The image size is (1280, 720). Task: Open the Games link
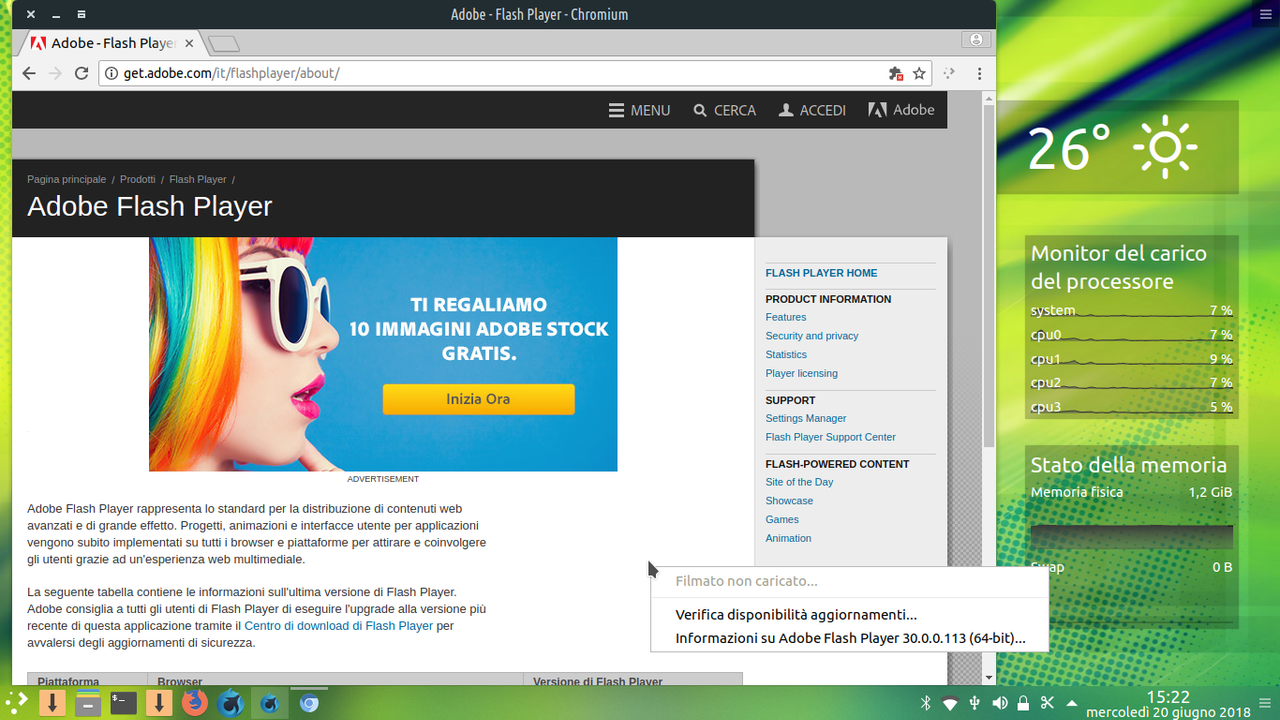(782, 520)
